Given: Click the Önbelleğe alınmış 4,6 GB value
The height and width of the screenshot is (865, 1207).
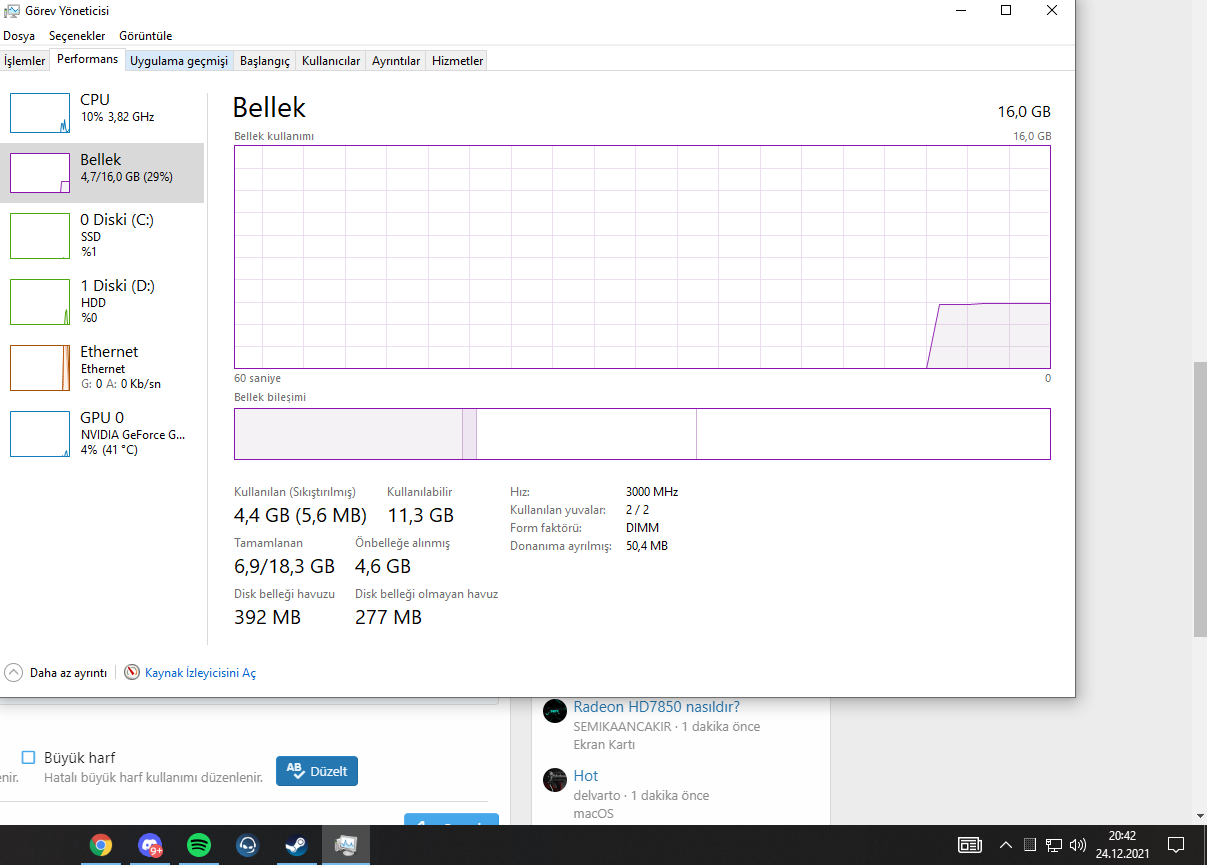Looking at the screenshot, I should [383, 567].
